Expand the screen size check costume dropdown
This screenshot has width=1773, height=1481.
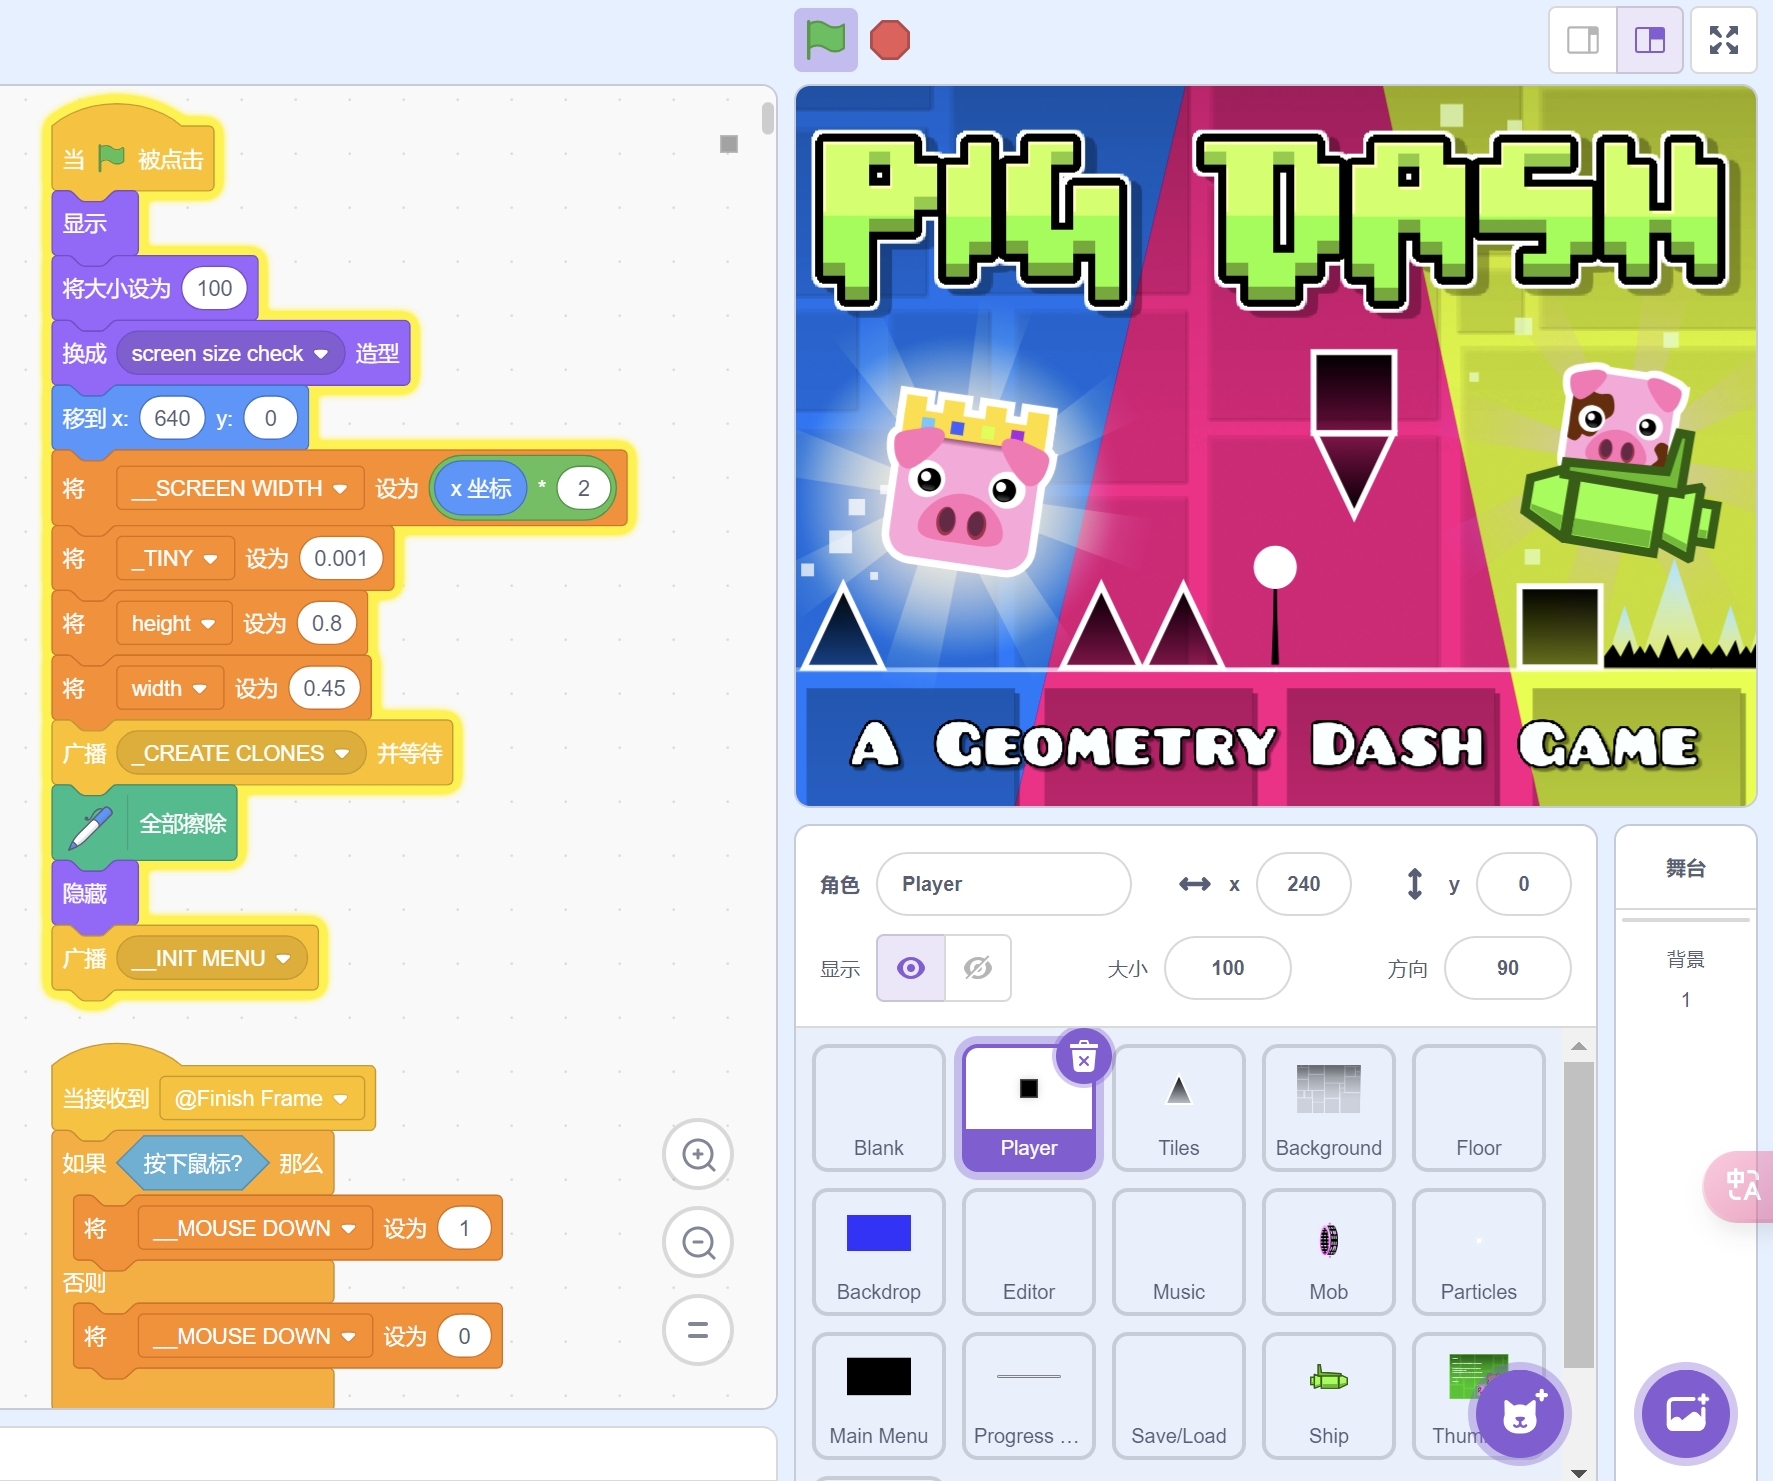pos(320,354)
